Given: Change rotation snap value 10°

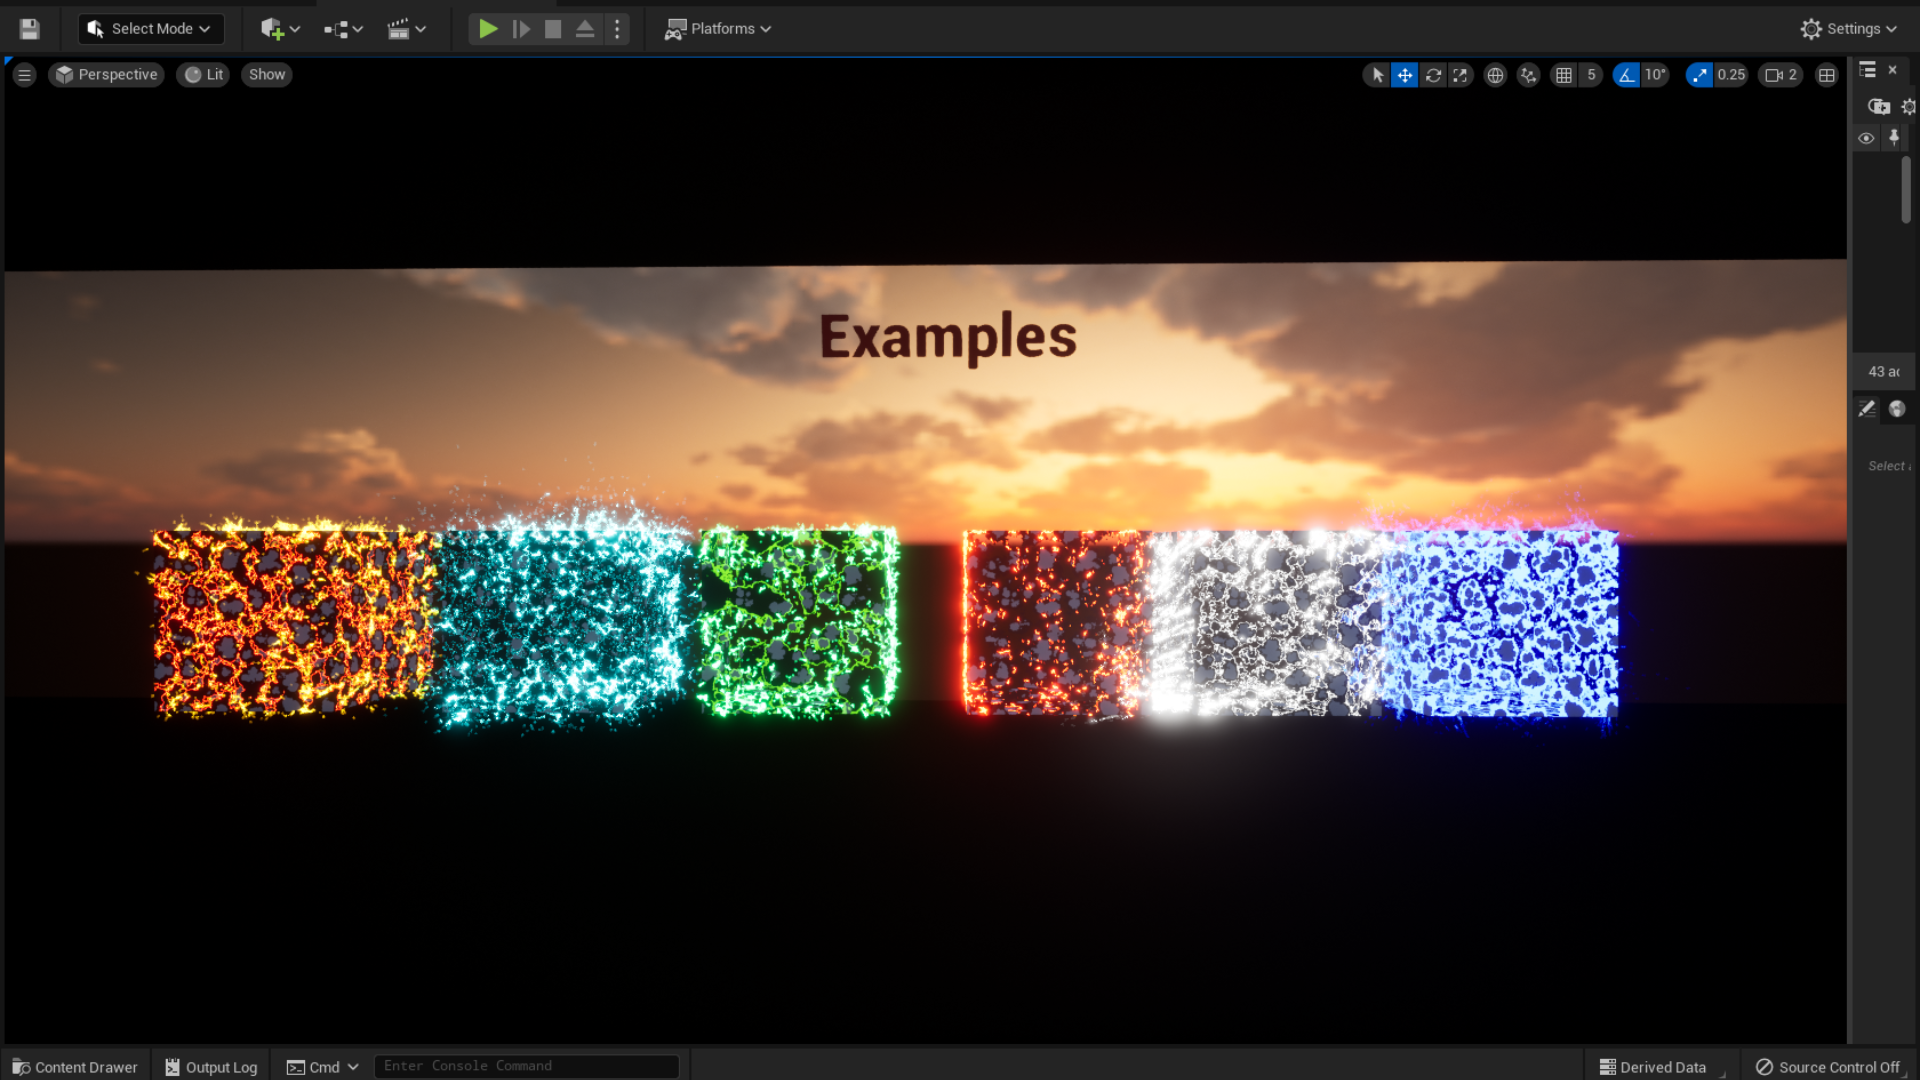Looking at the screenshot, I should [1655, 75].
